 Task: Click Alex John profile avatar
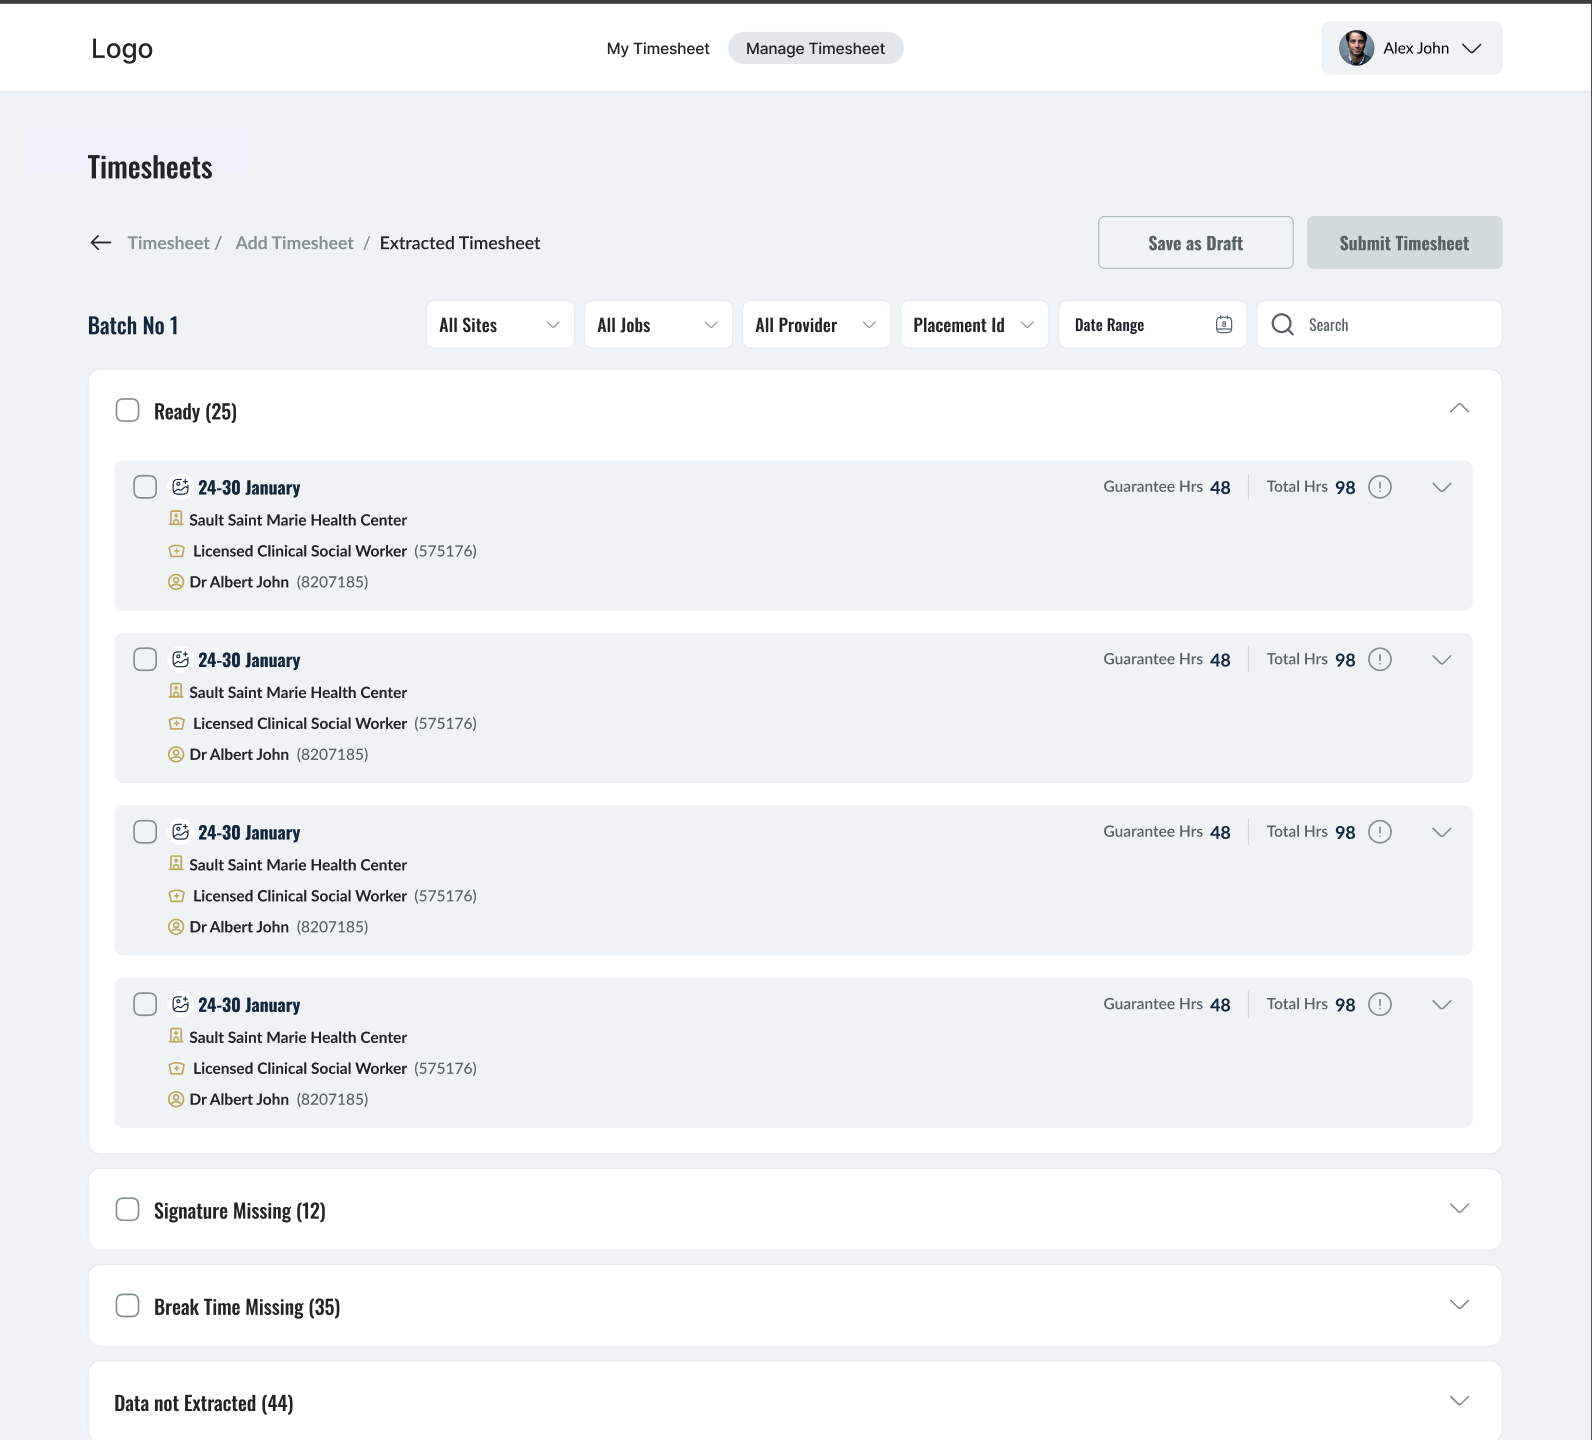[1356, 48]
